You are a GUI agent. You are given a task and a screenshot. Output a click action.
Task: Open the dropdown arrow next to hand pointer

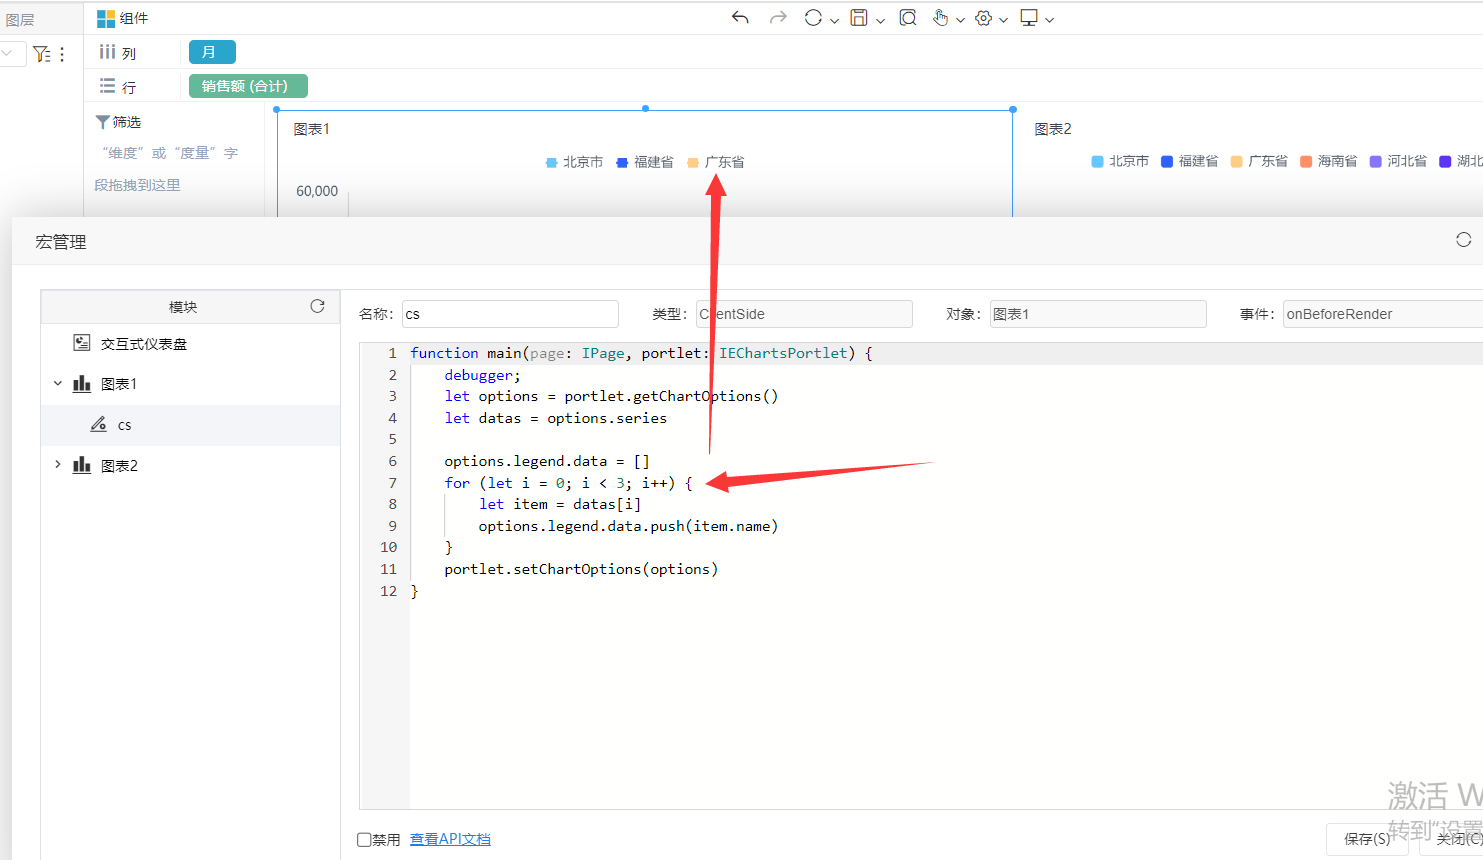pyautogui.click(x=960, y=20)
